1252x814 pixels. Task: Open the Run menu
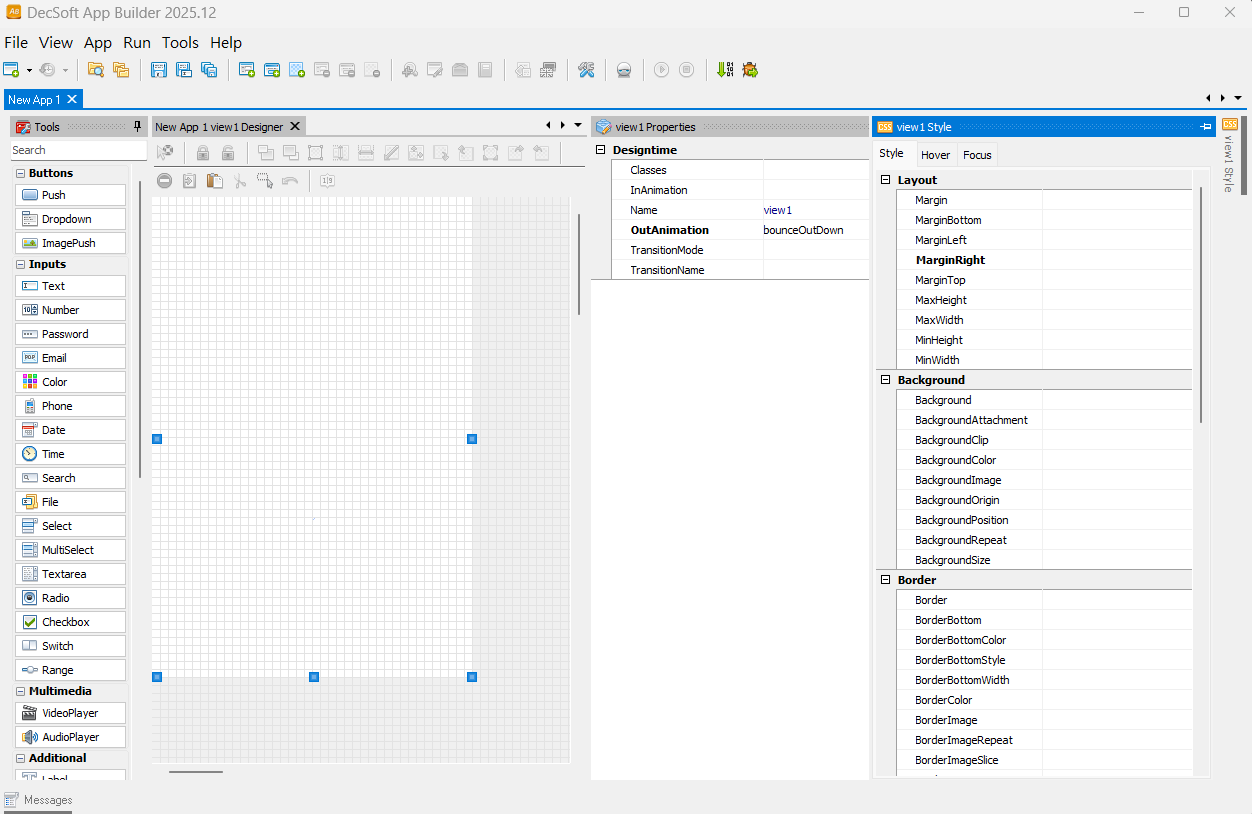pos(137,43)
